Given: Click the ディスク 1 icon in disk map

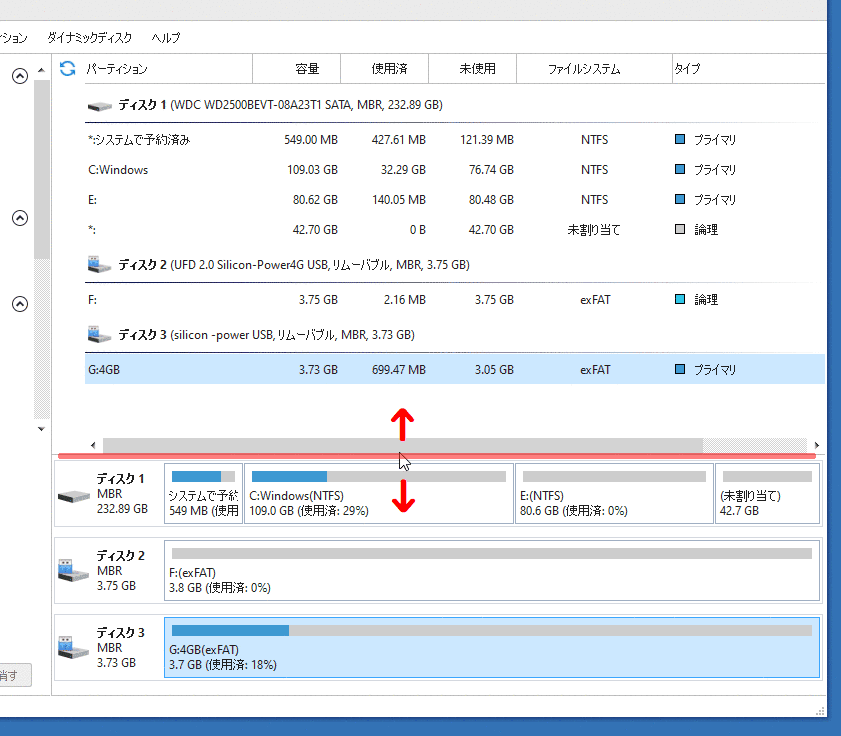Looking at the screenshot, I should point(74,496).
